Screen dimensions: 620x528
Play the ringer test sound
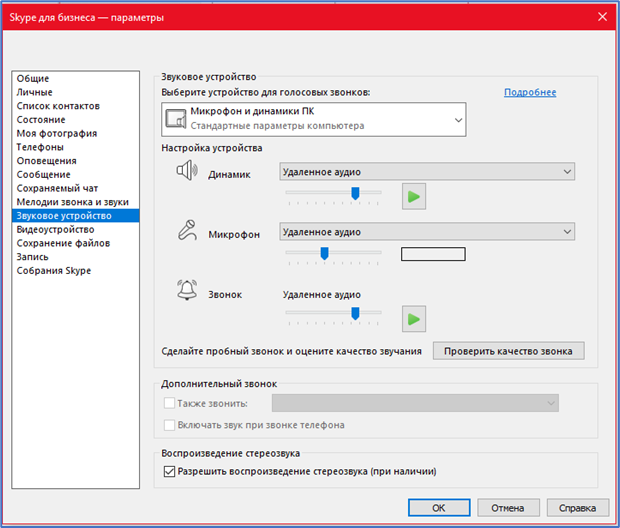(x=414, y=319)
